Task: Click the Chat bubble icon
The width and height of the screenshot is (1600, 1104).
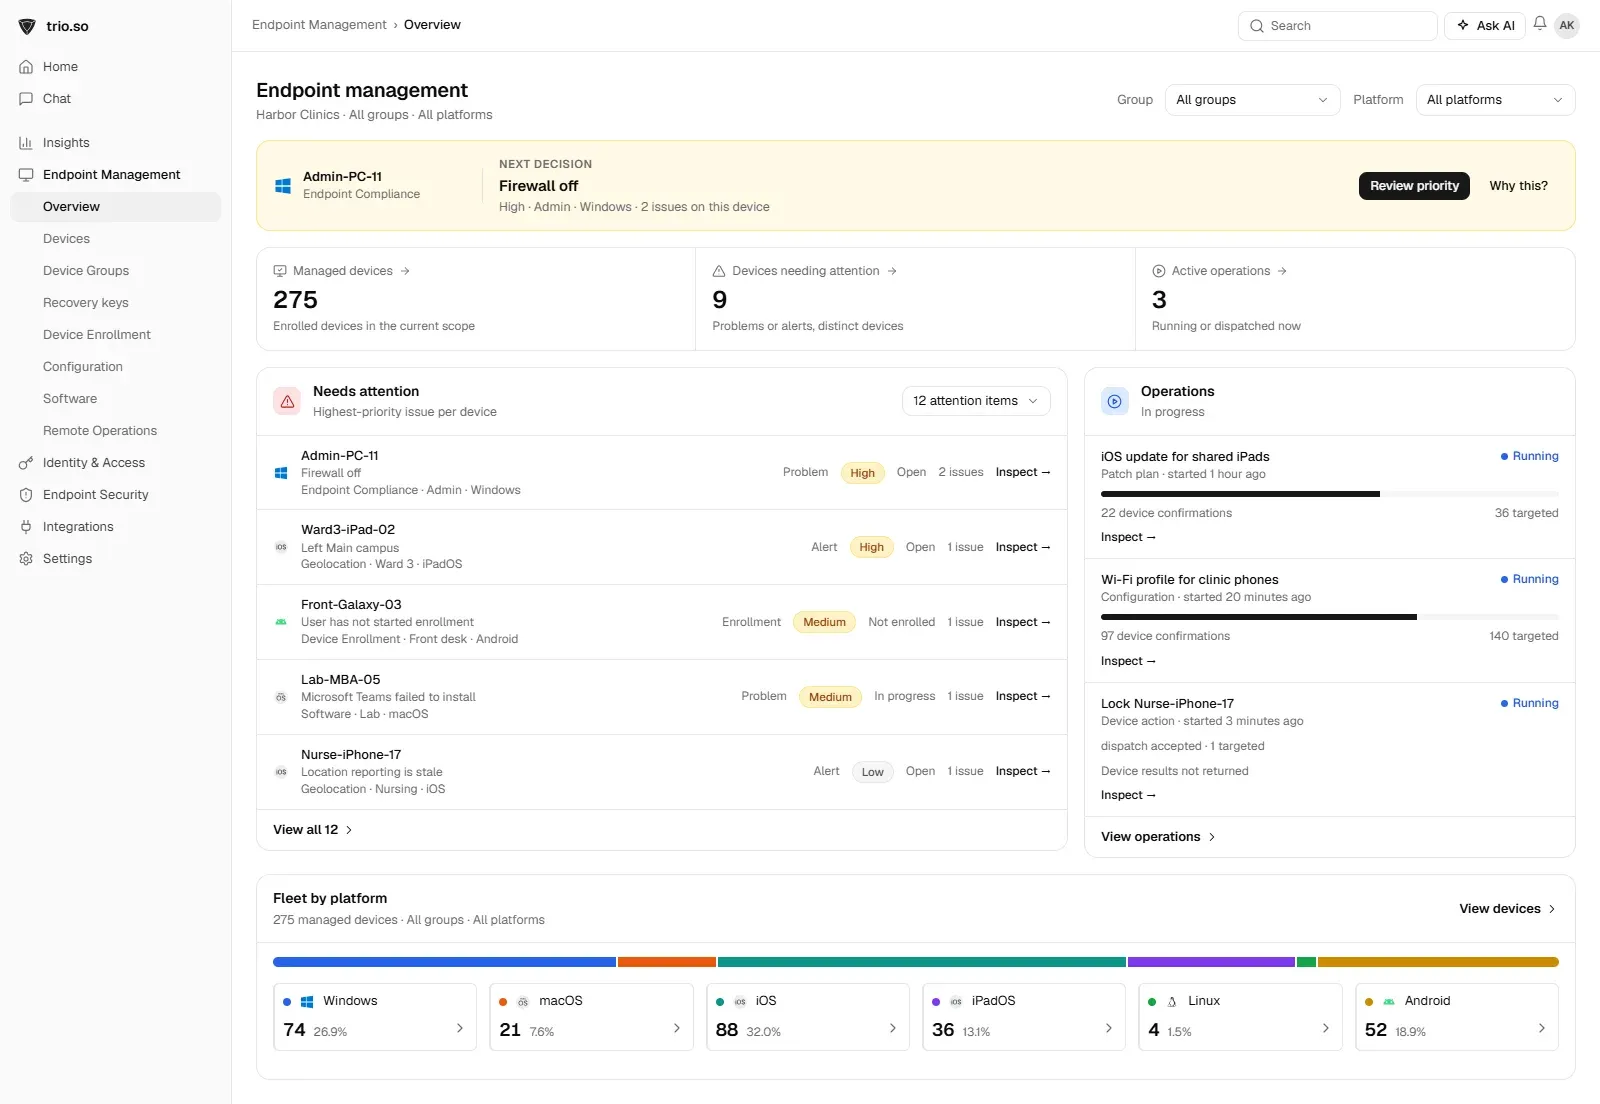Action: tap(26, 99)
